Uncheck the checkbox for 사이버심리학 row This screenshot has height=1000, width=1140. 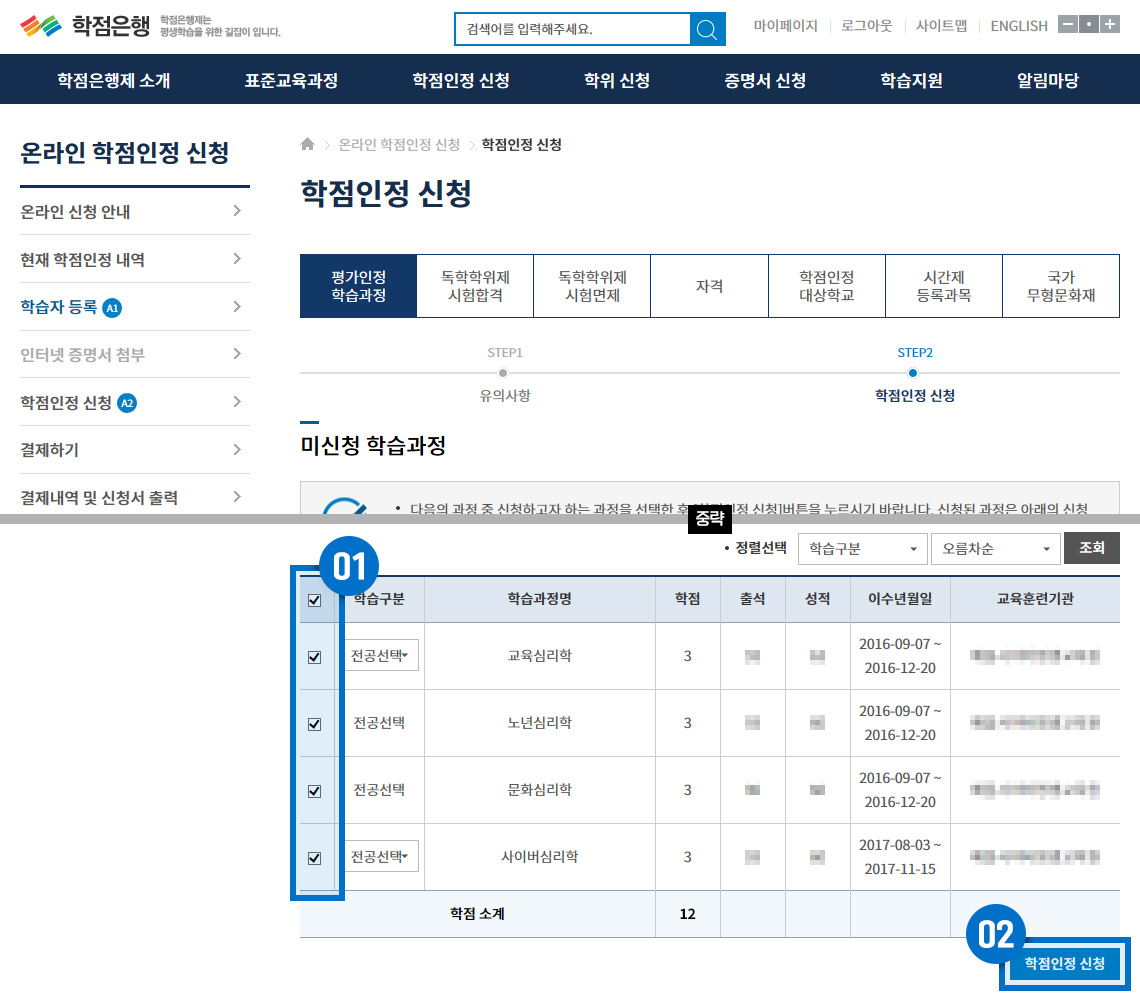click(315, 858)
